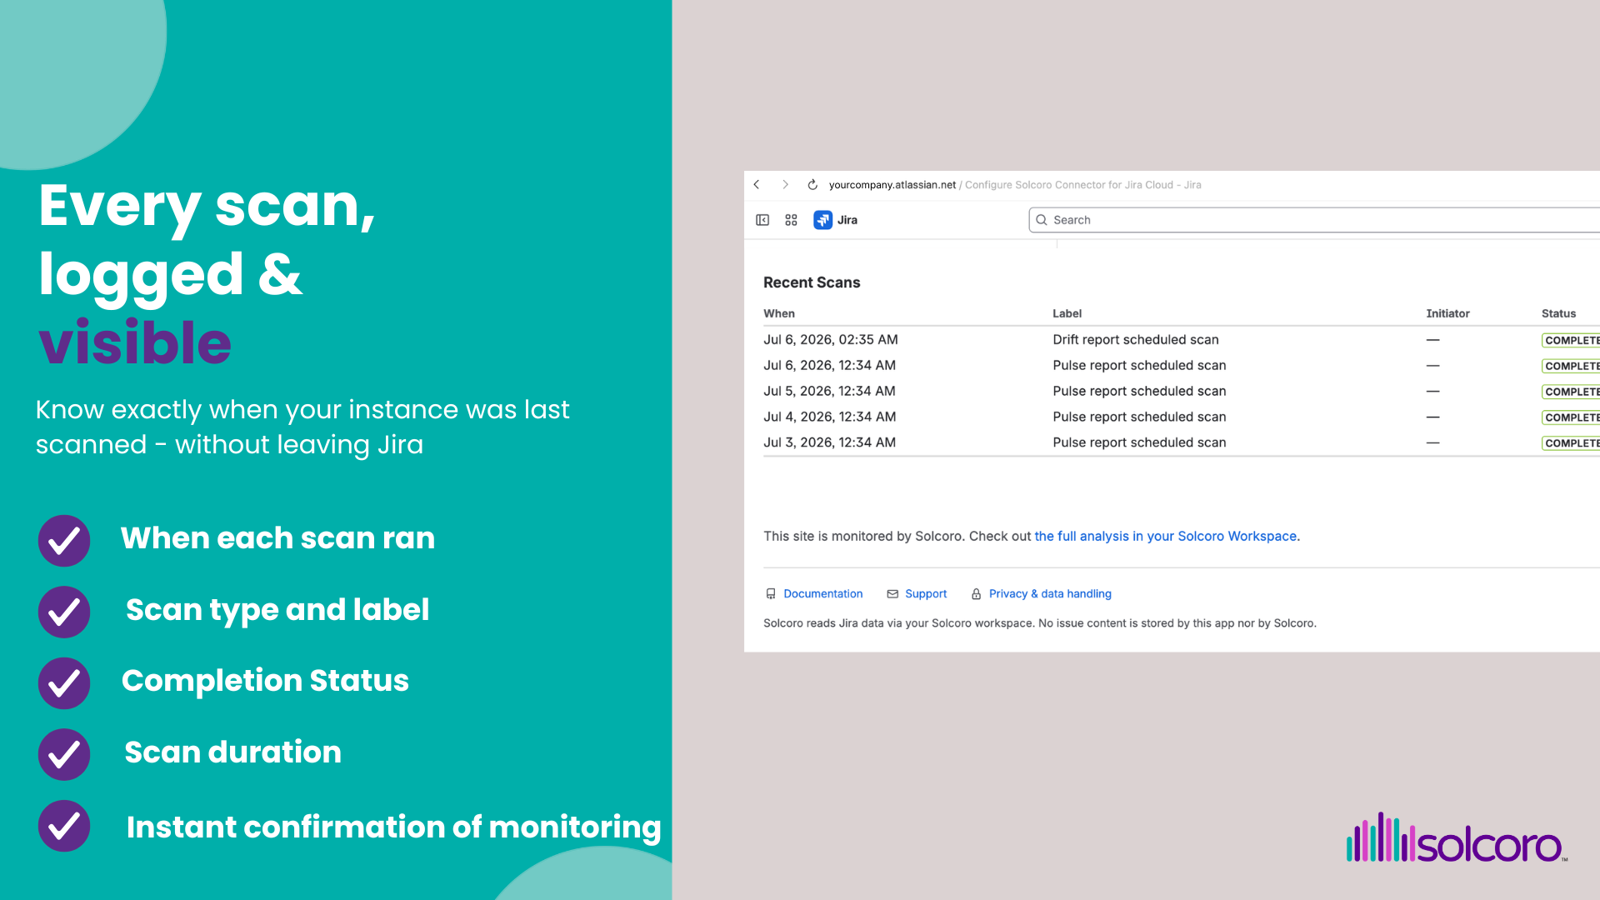Click the Solcoro logo

coord(1456,838)
